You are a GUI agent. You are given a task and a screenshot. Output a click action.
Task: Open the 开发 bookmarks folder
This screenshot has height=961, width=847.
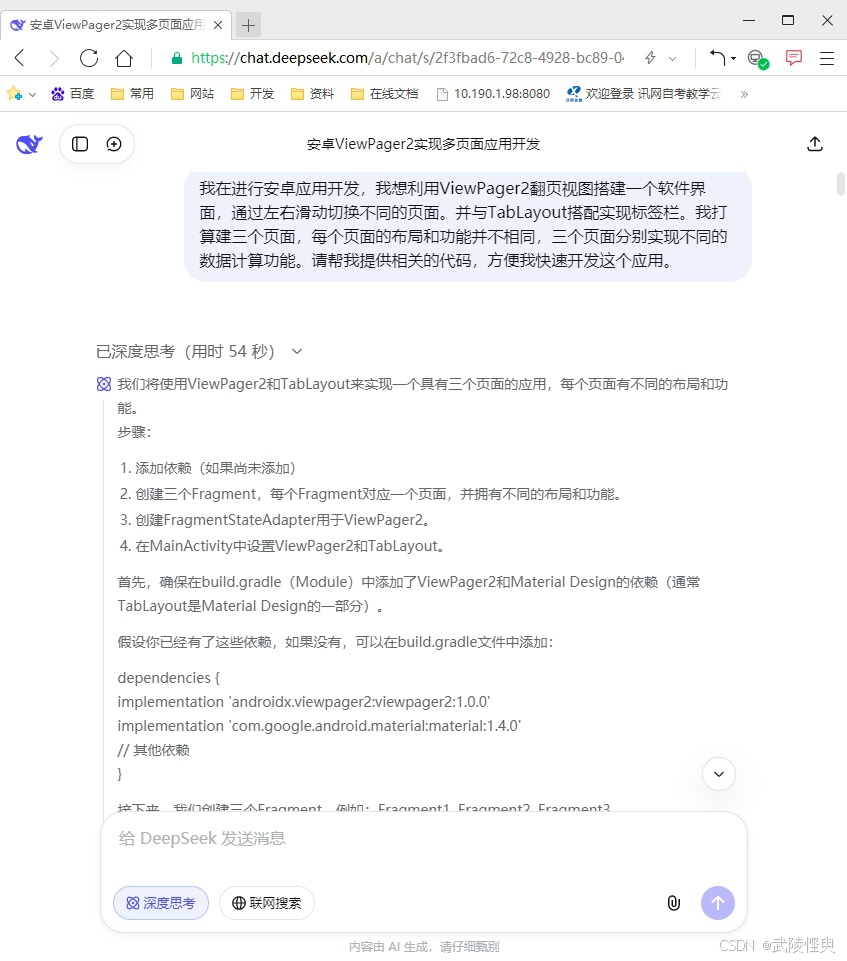pos(252,94)
